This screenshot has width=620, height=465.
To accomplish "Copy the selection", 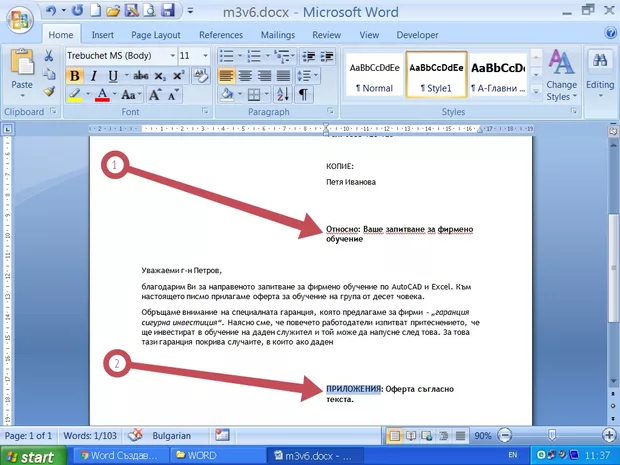I will pyautogui.click(x=49, y=74).
